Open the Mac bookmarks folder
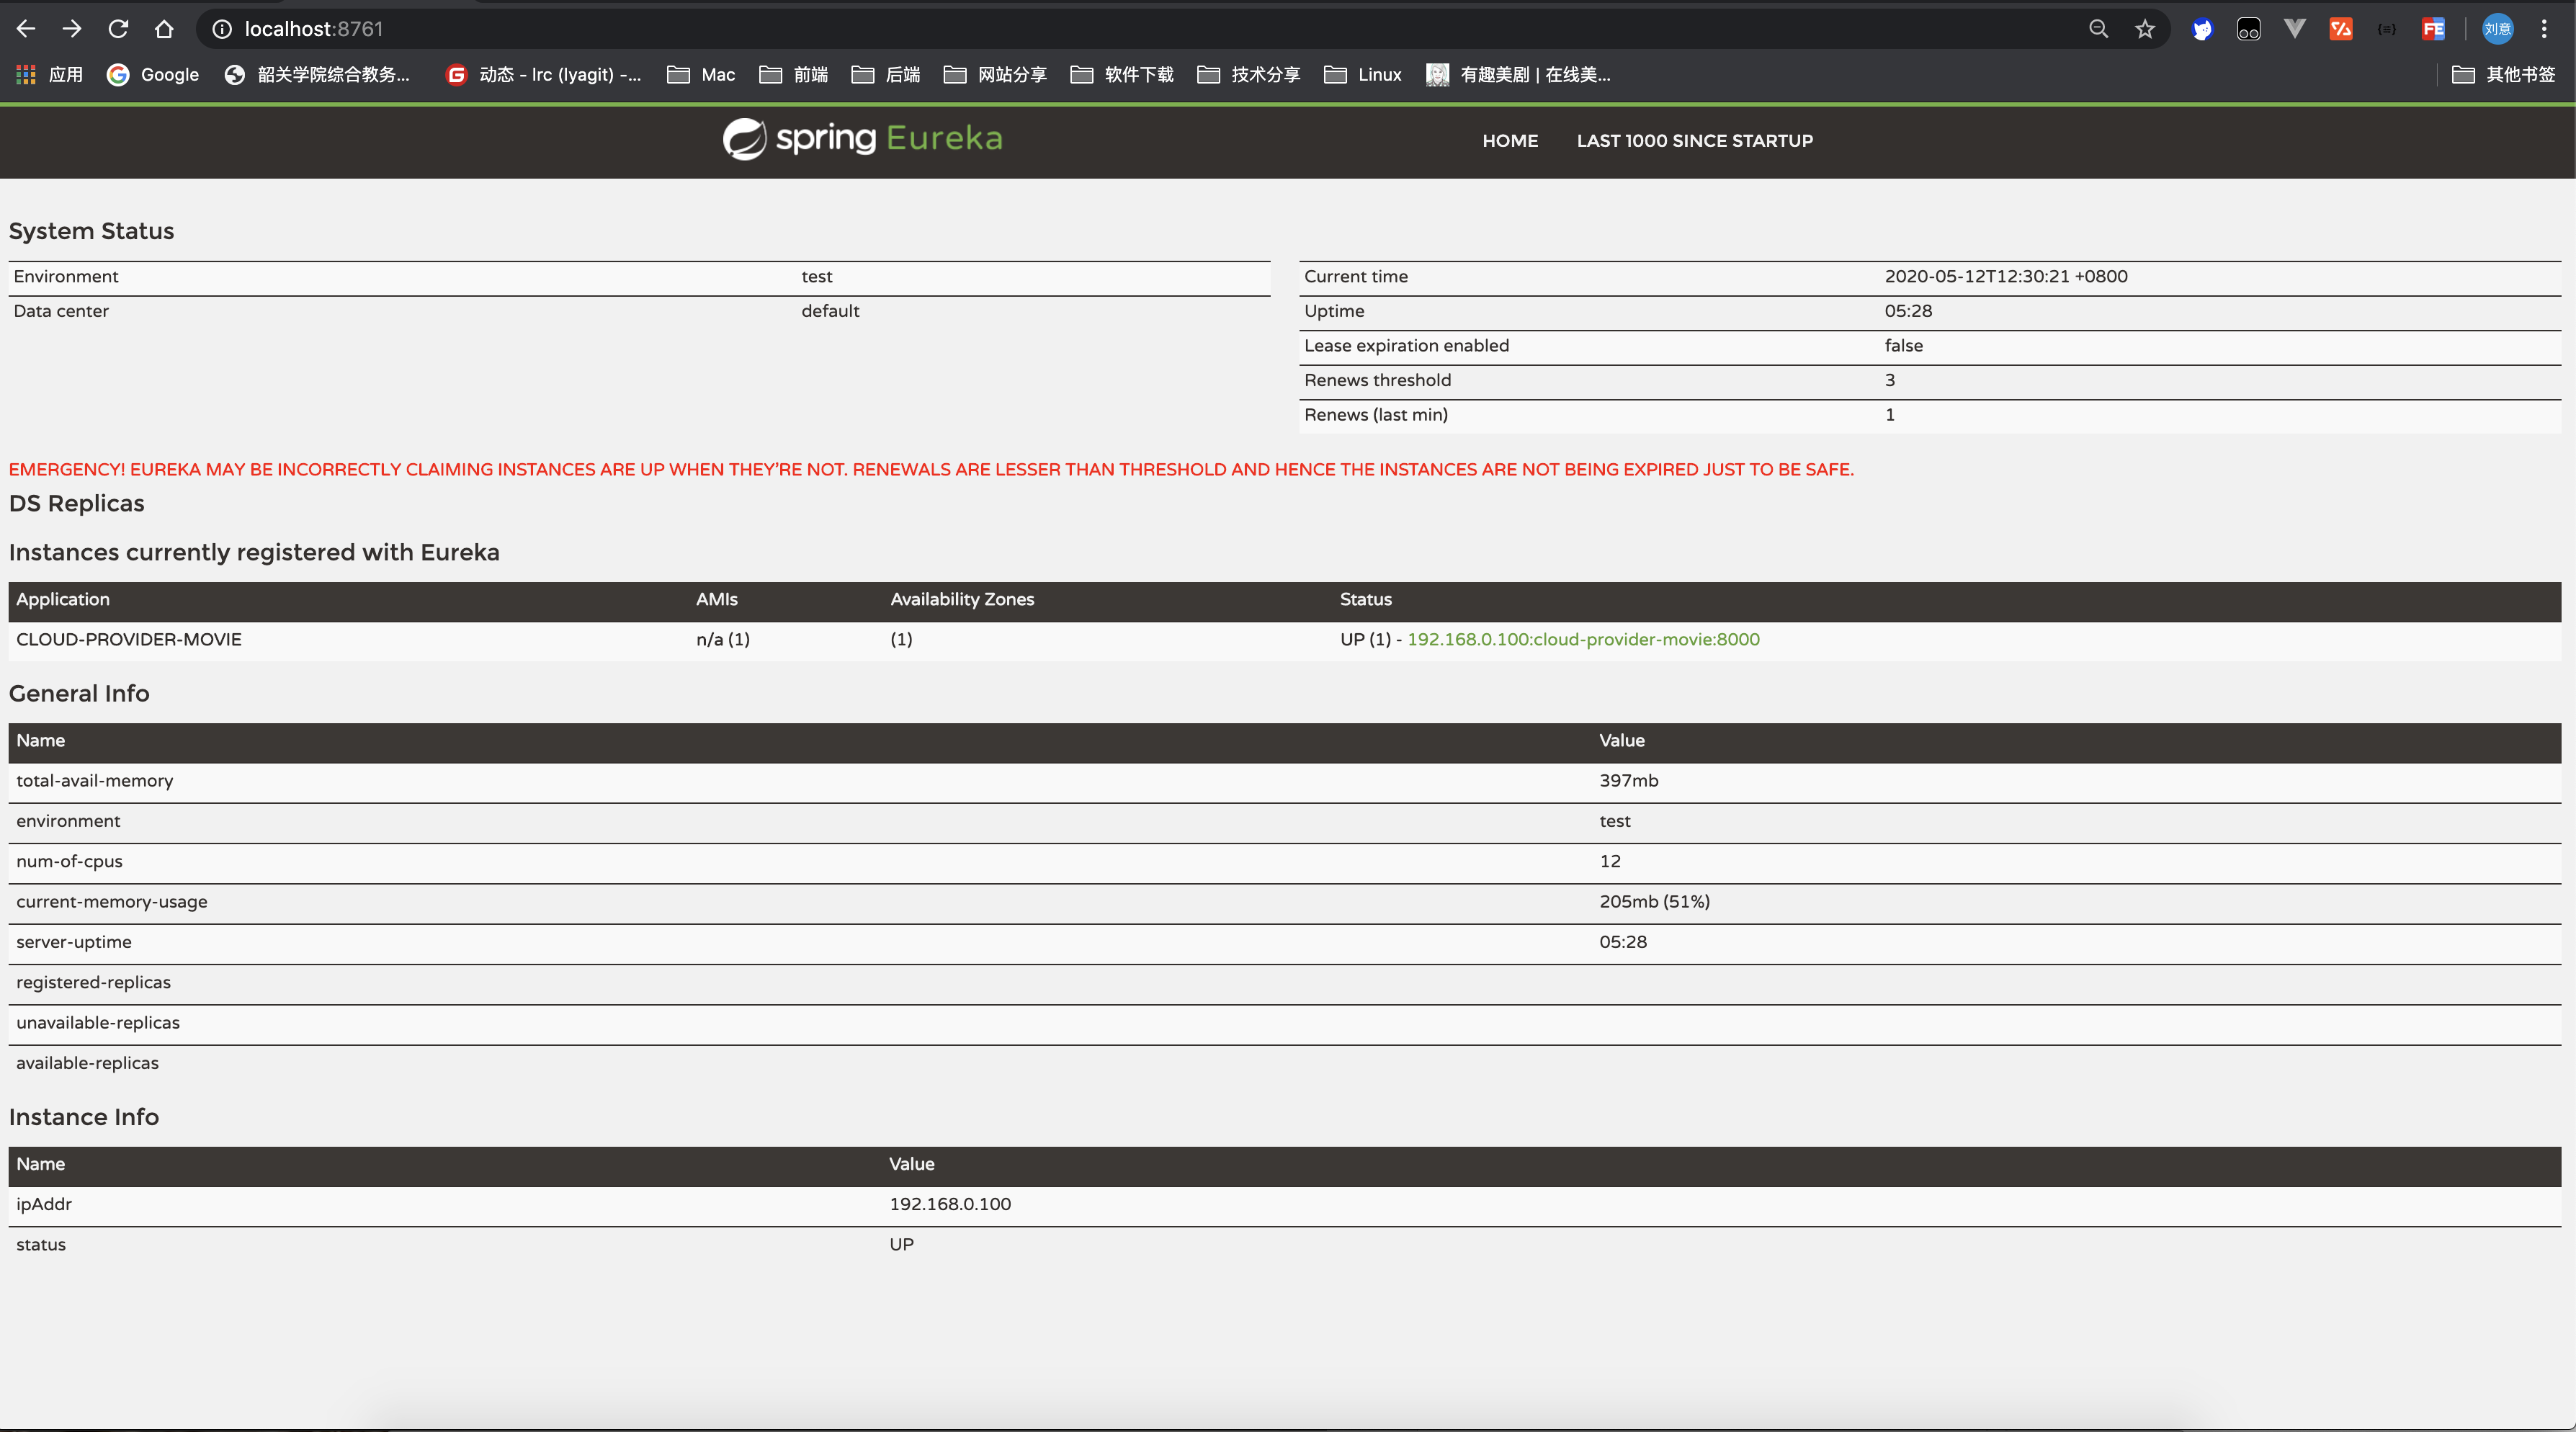Image resolution: width=2576 pixels, height=1432 pixels. tap(701, 75)
